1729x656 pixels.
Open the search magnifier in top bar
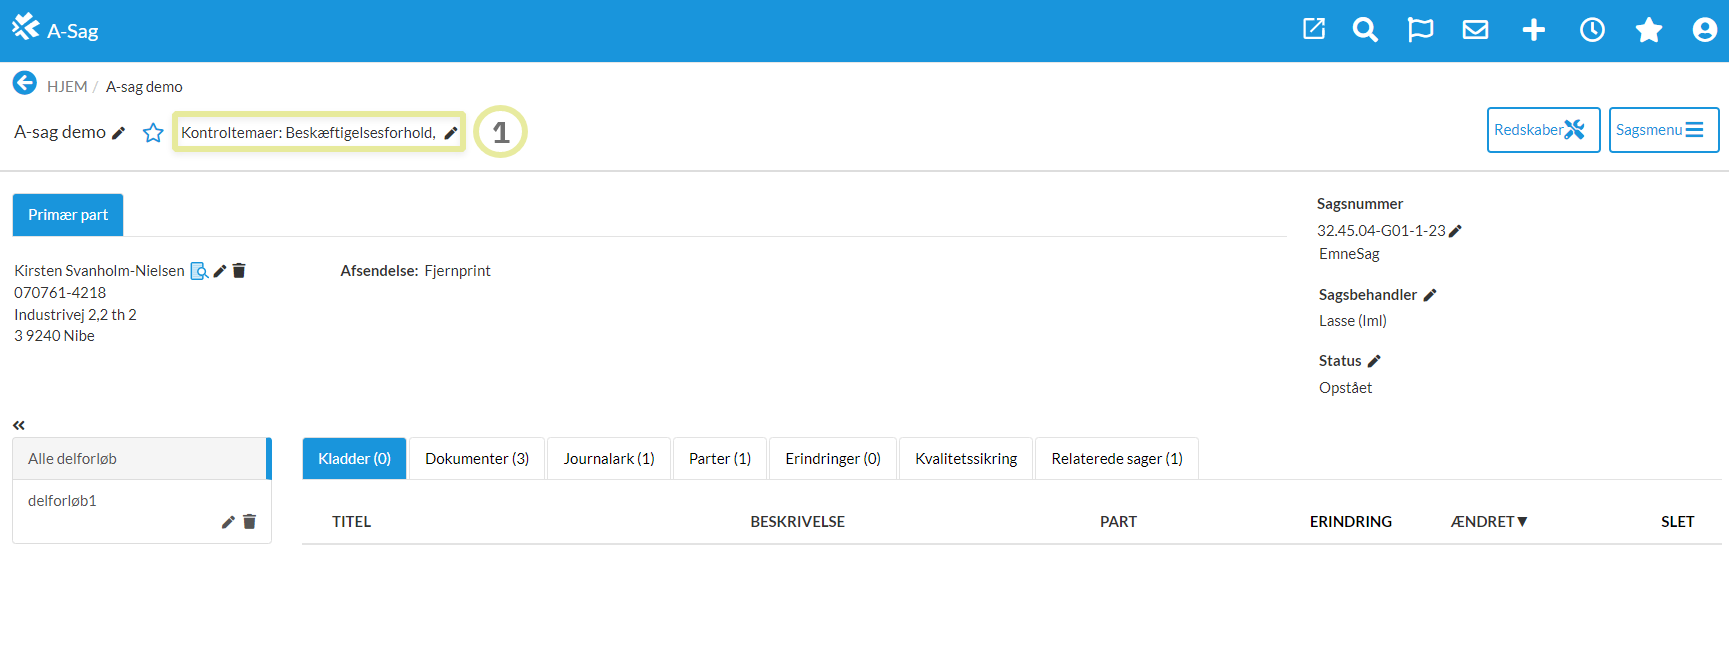(x=1365, y=30)
